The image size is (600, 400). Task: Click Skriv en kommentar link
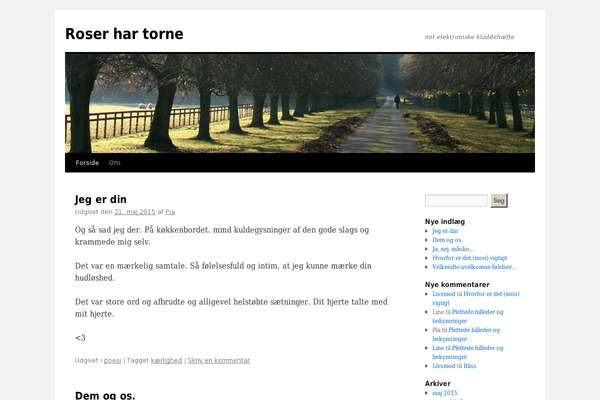pyautogui.click(x=219, y=361)
